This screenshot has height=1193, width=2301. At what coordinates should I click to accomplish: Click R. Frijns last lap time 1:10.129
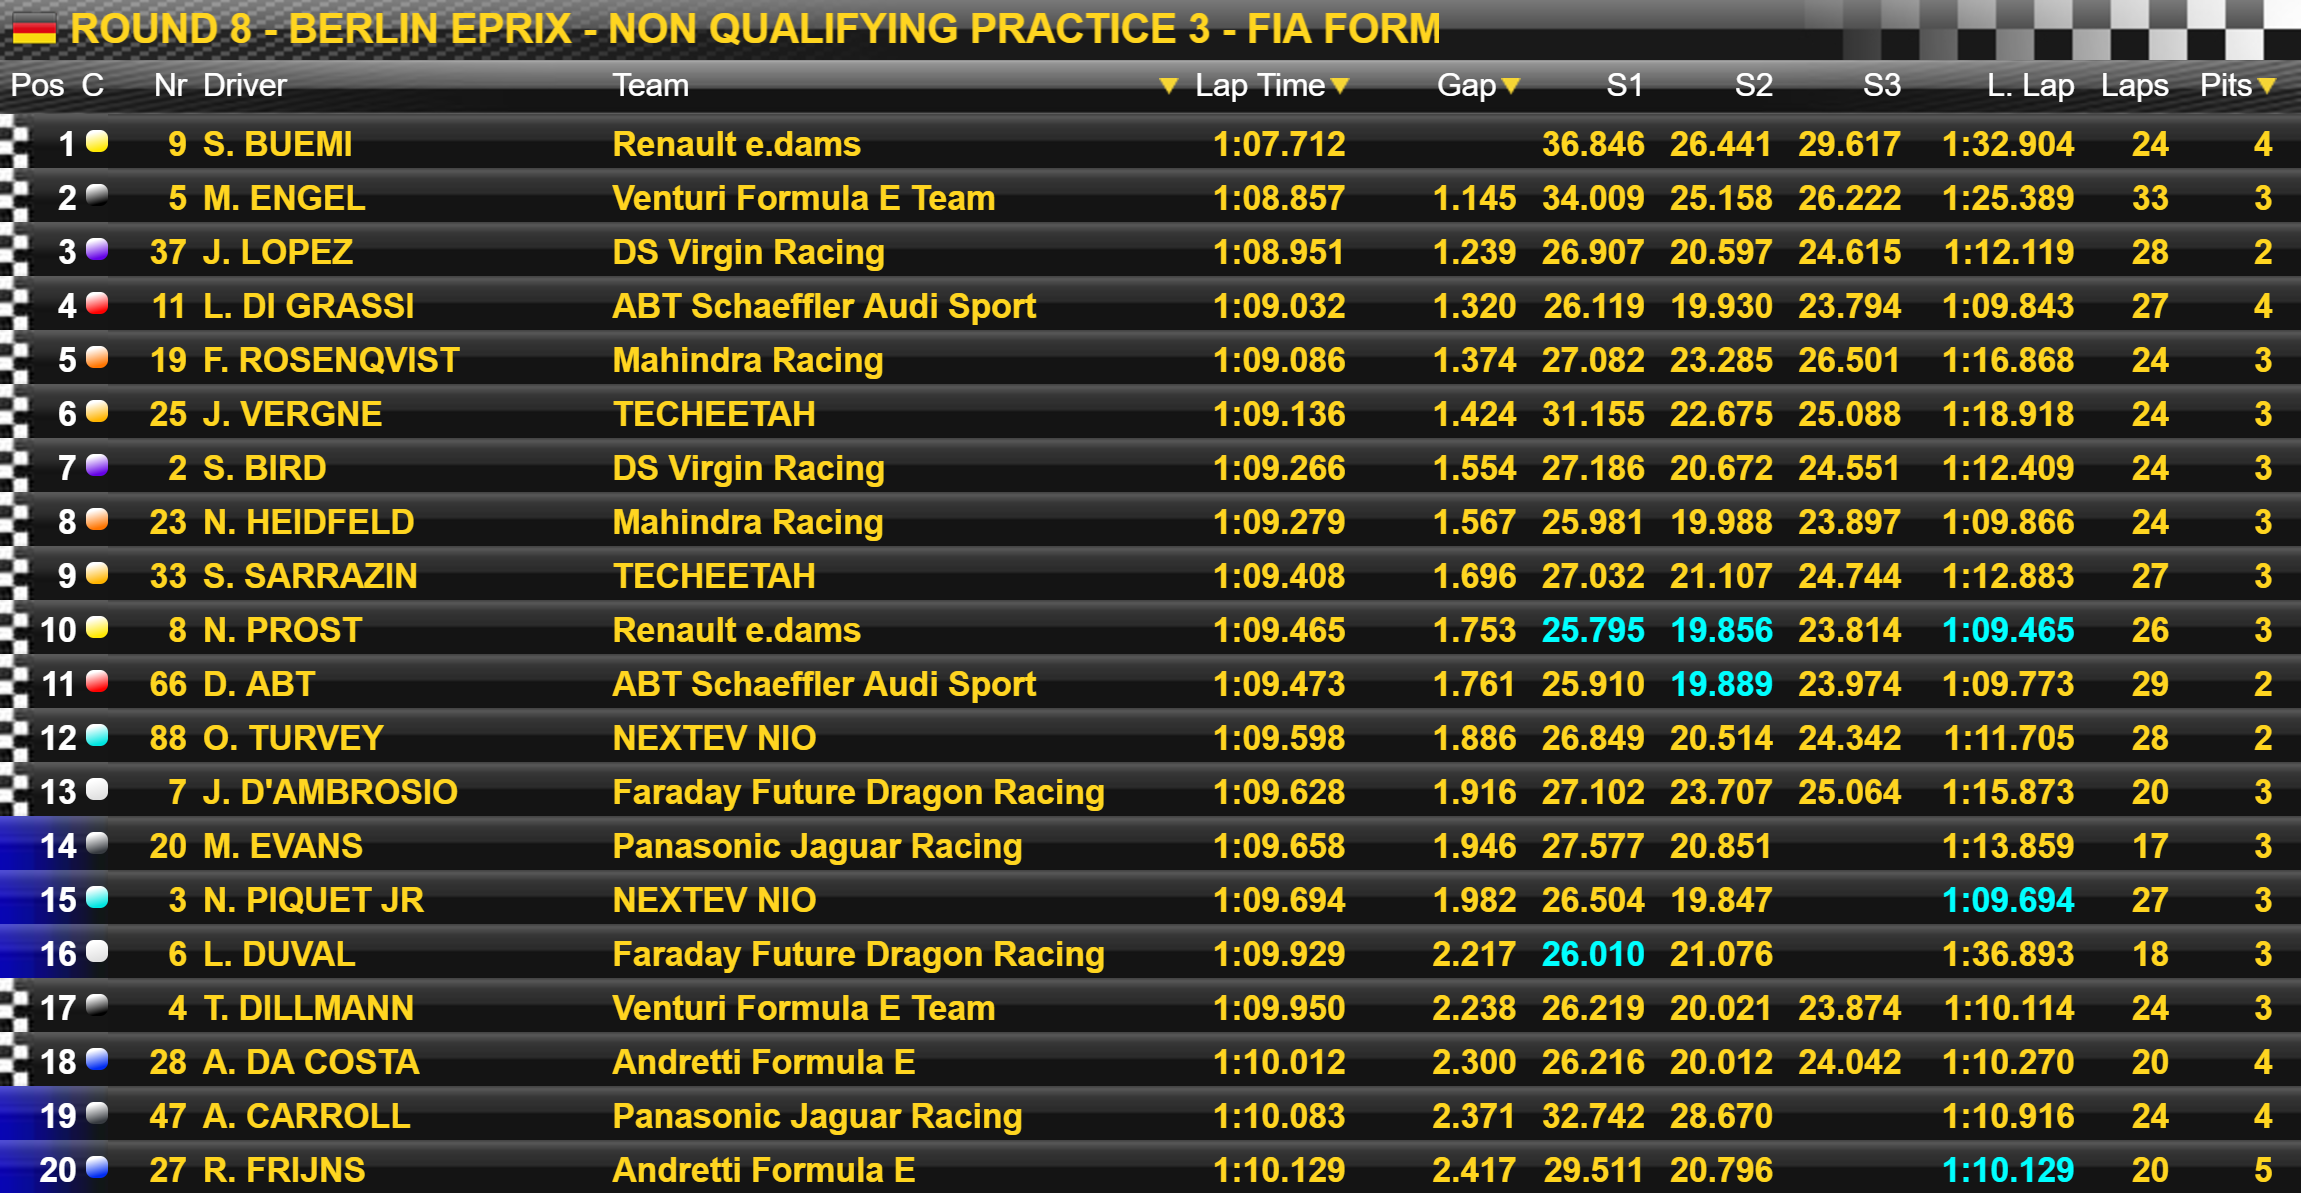[2008, 1170]
